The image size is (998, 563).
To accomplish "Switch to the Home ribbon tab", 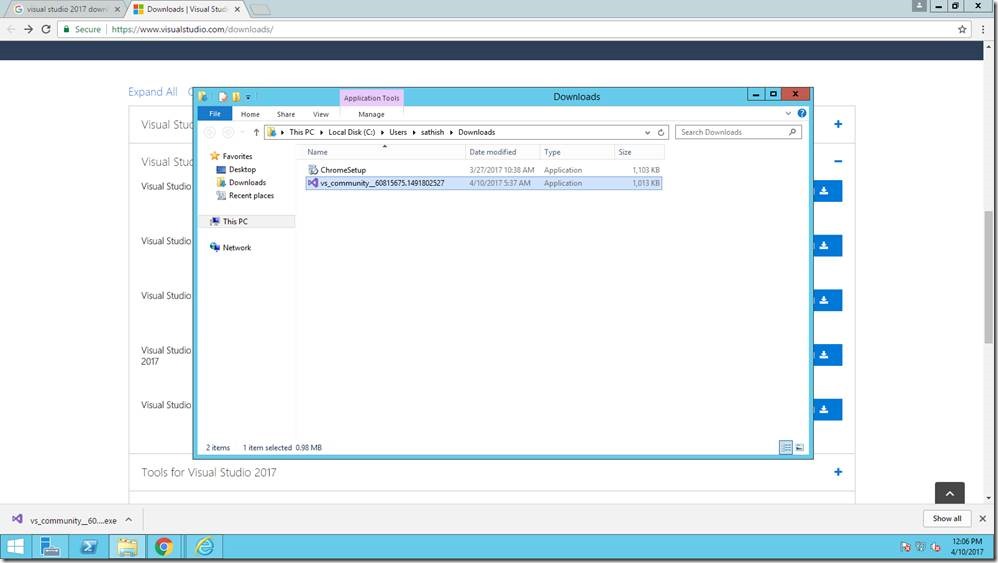I will (250, 115).
